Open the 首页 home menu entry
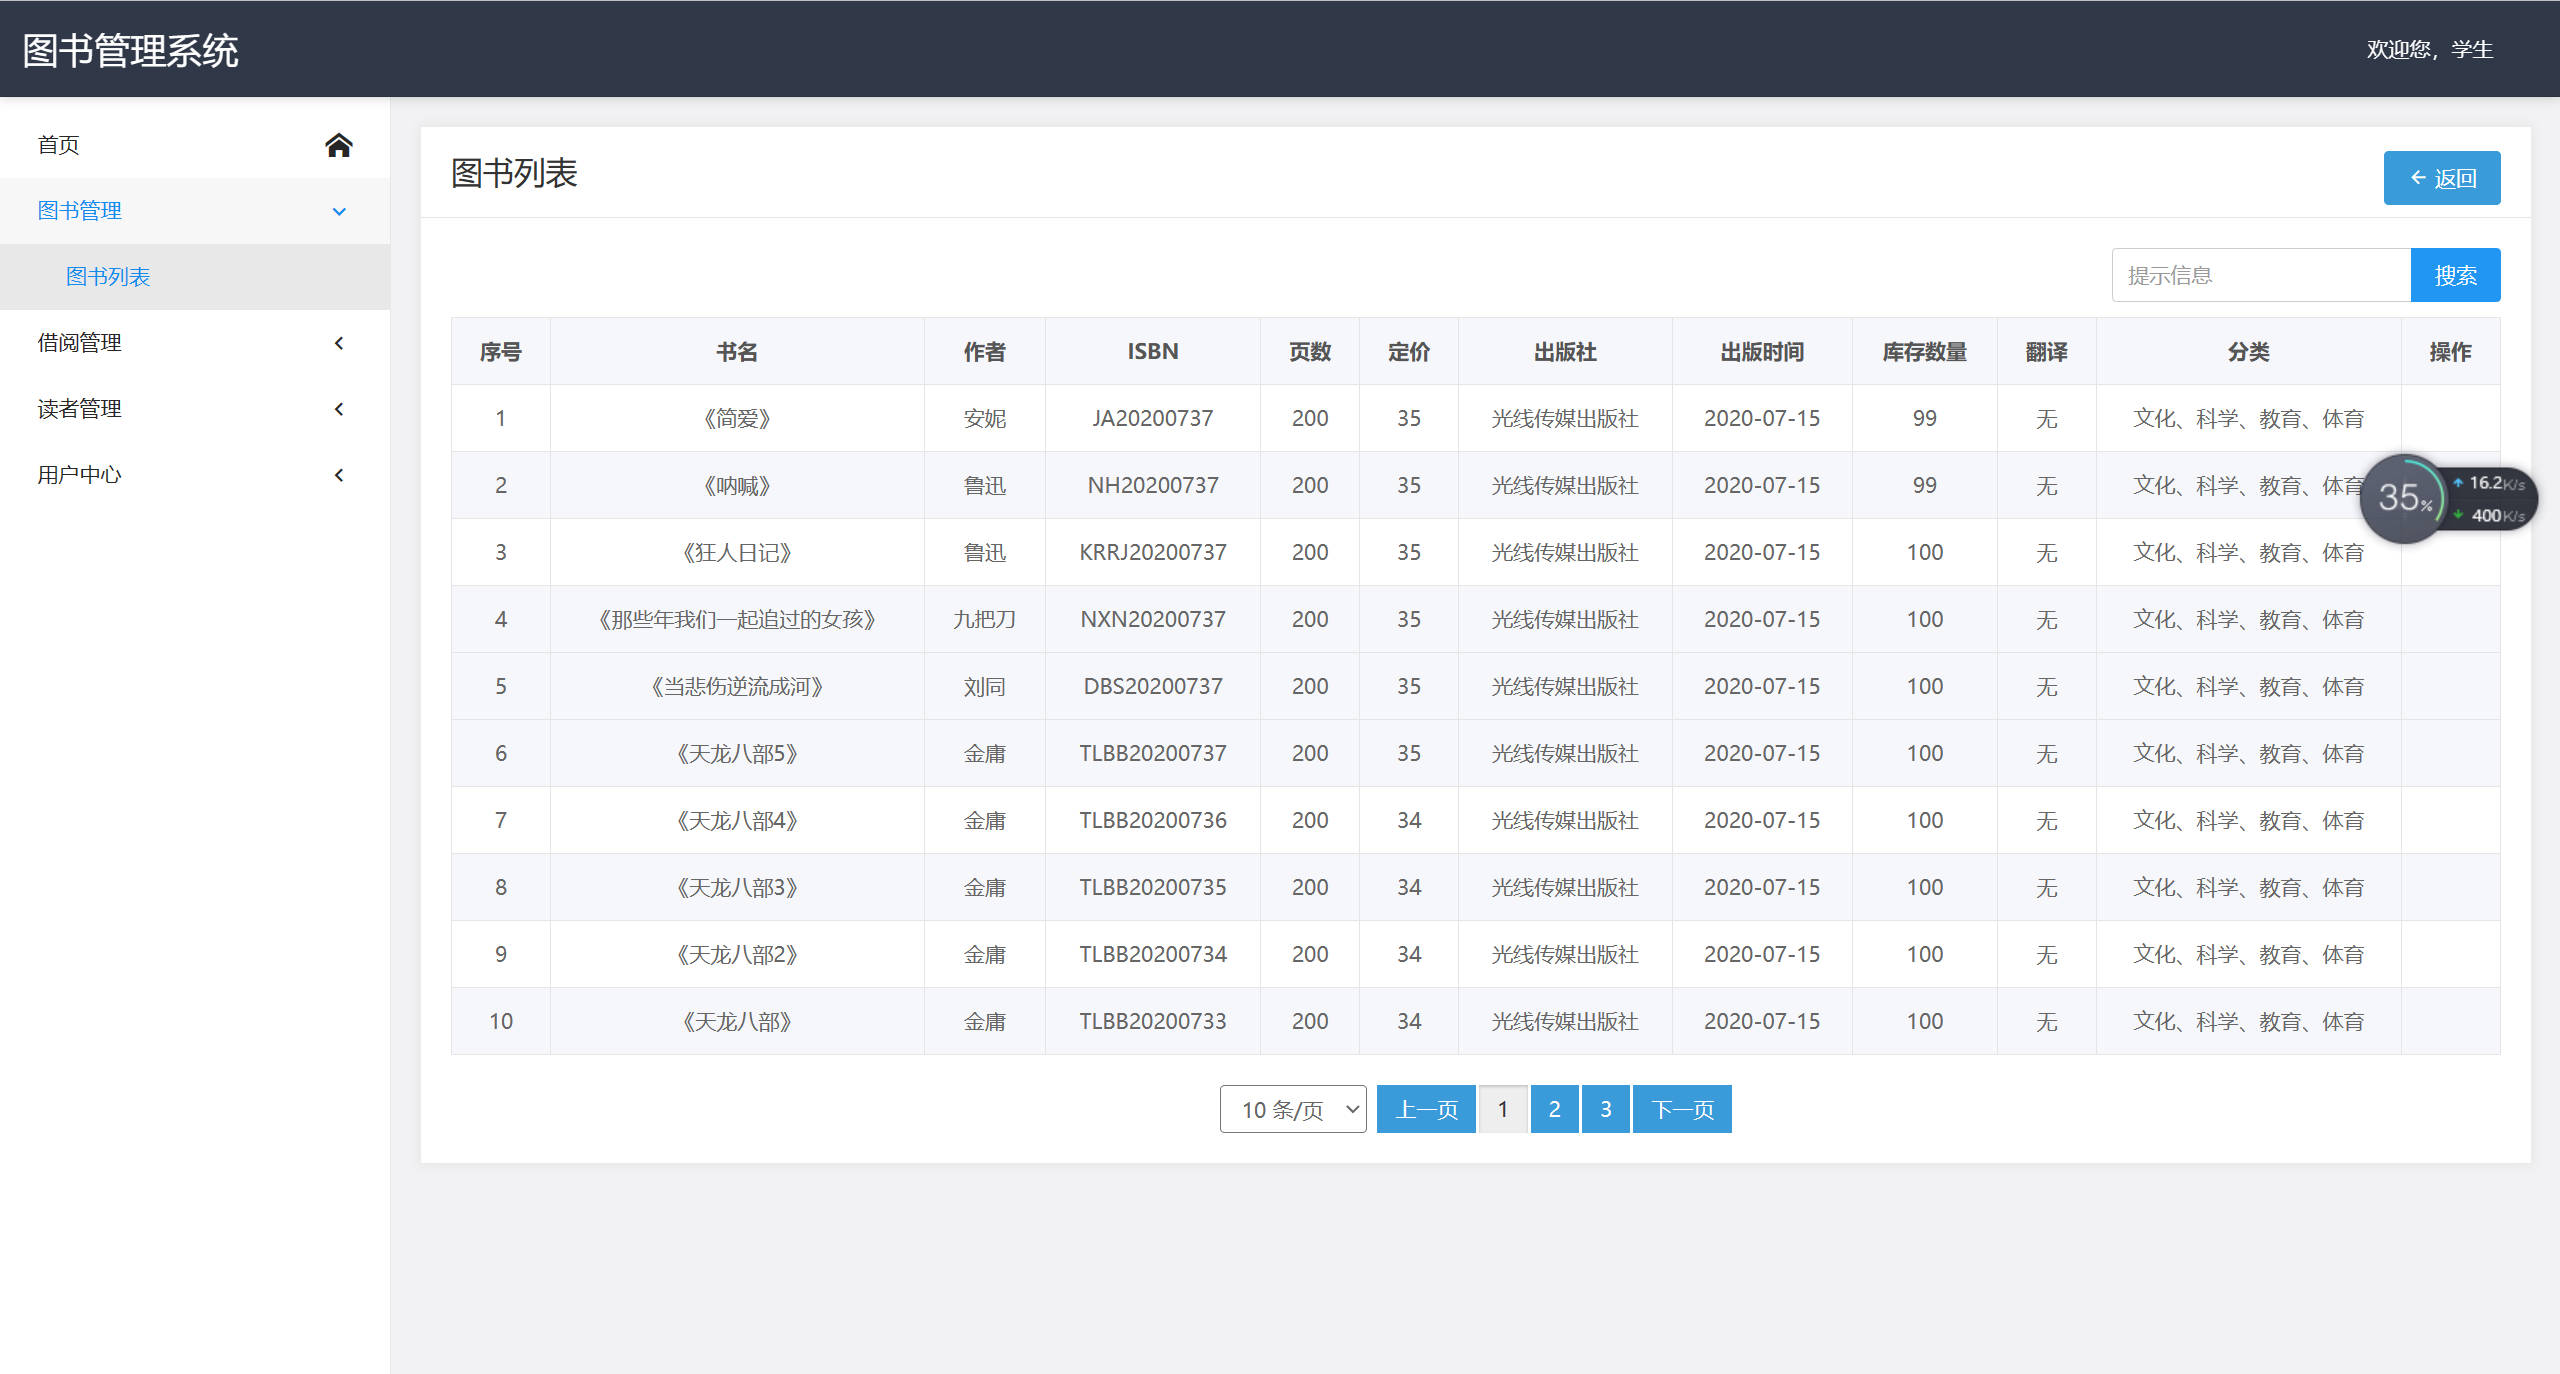This screenshot has height=1374, width=2560. tap(57, 144)
